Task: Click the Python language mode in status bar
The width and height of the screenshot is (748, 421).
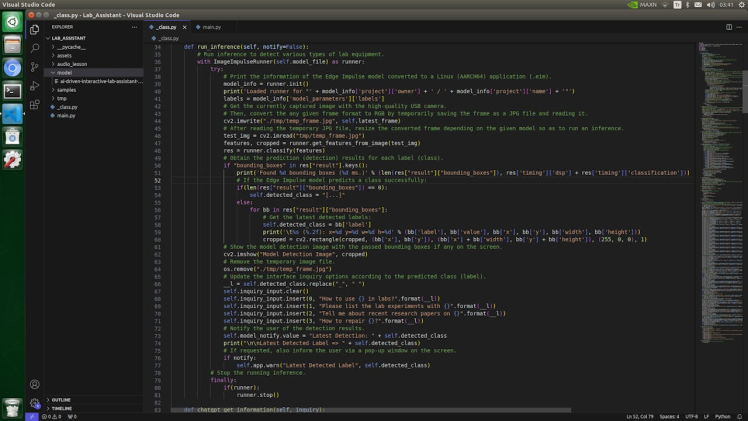Action: click(723, 417)
